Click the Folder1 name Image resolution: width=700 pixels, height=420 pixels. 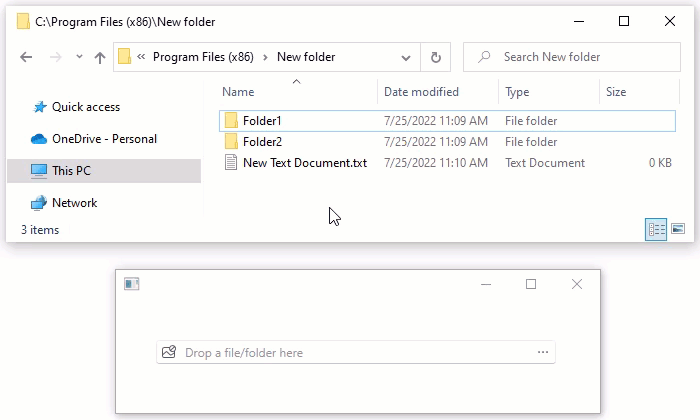tap(262, 121)
